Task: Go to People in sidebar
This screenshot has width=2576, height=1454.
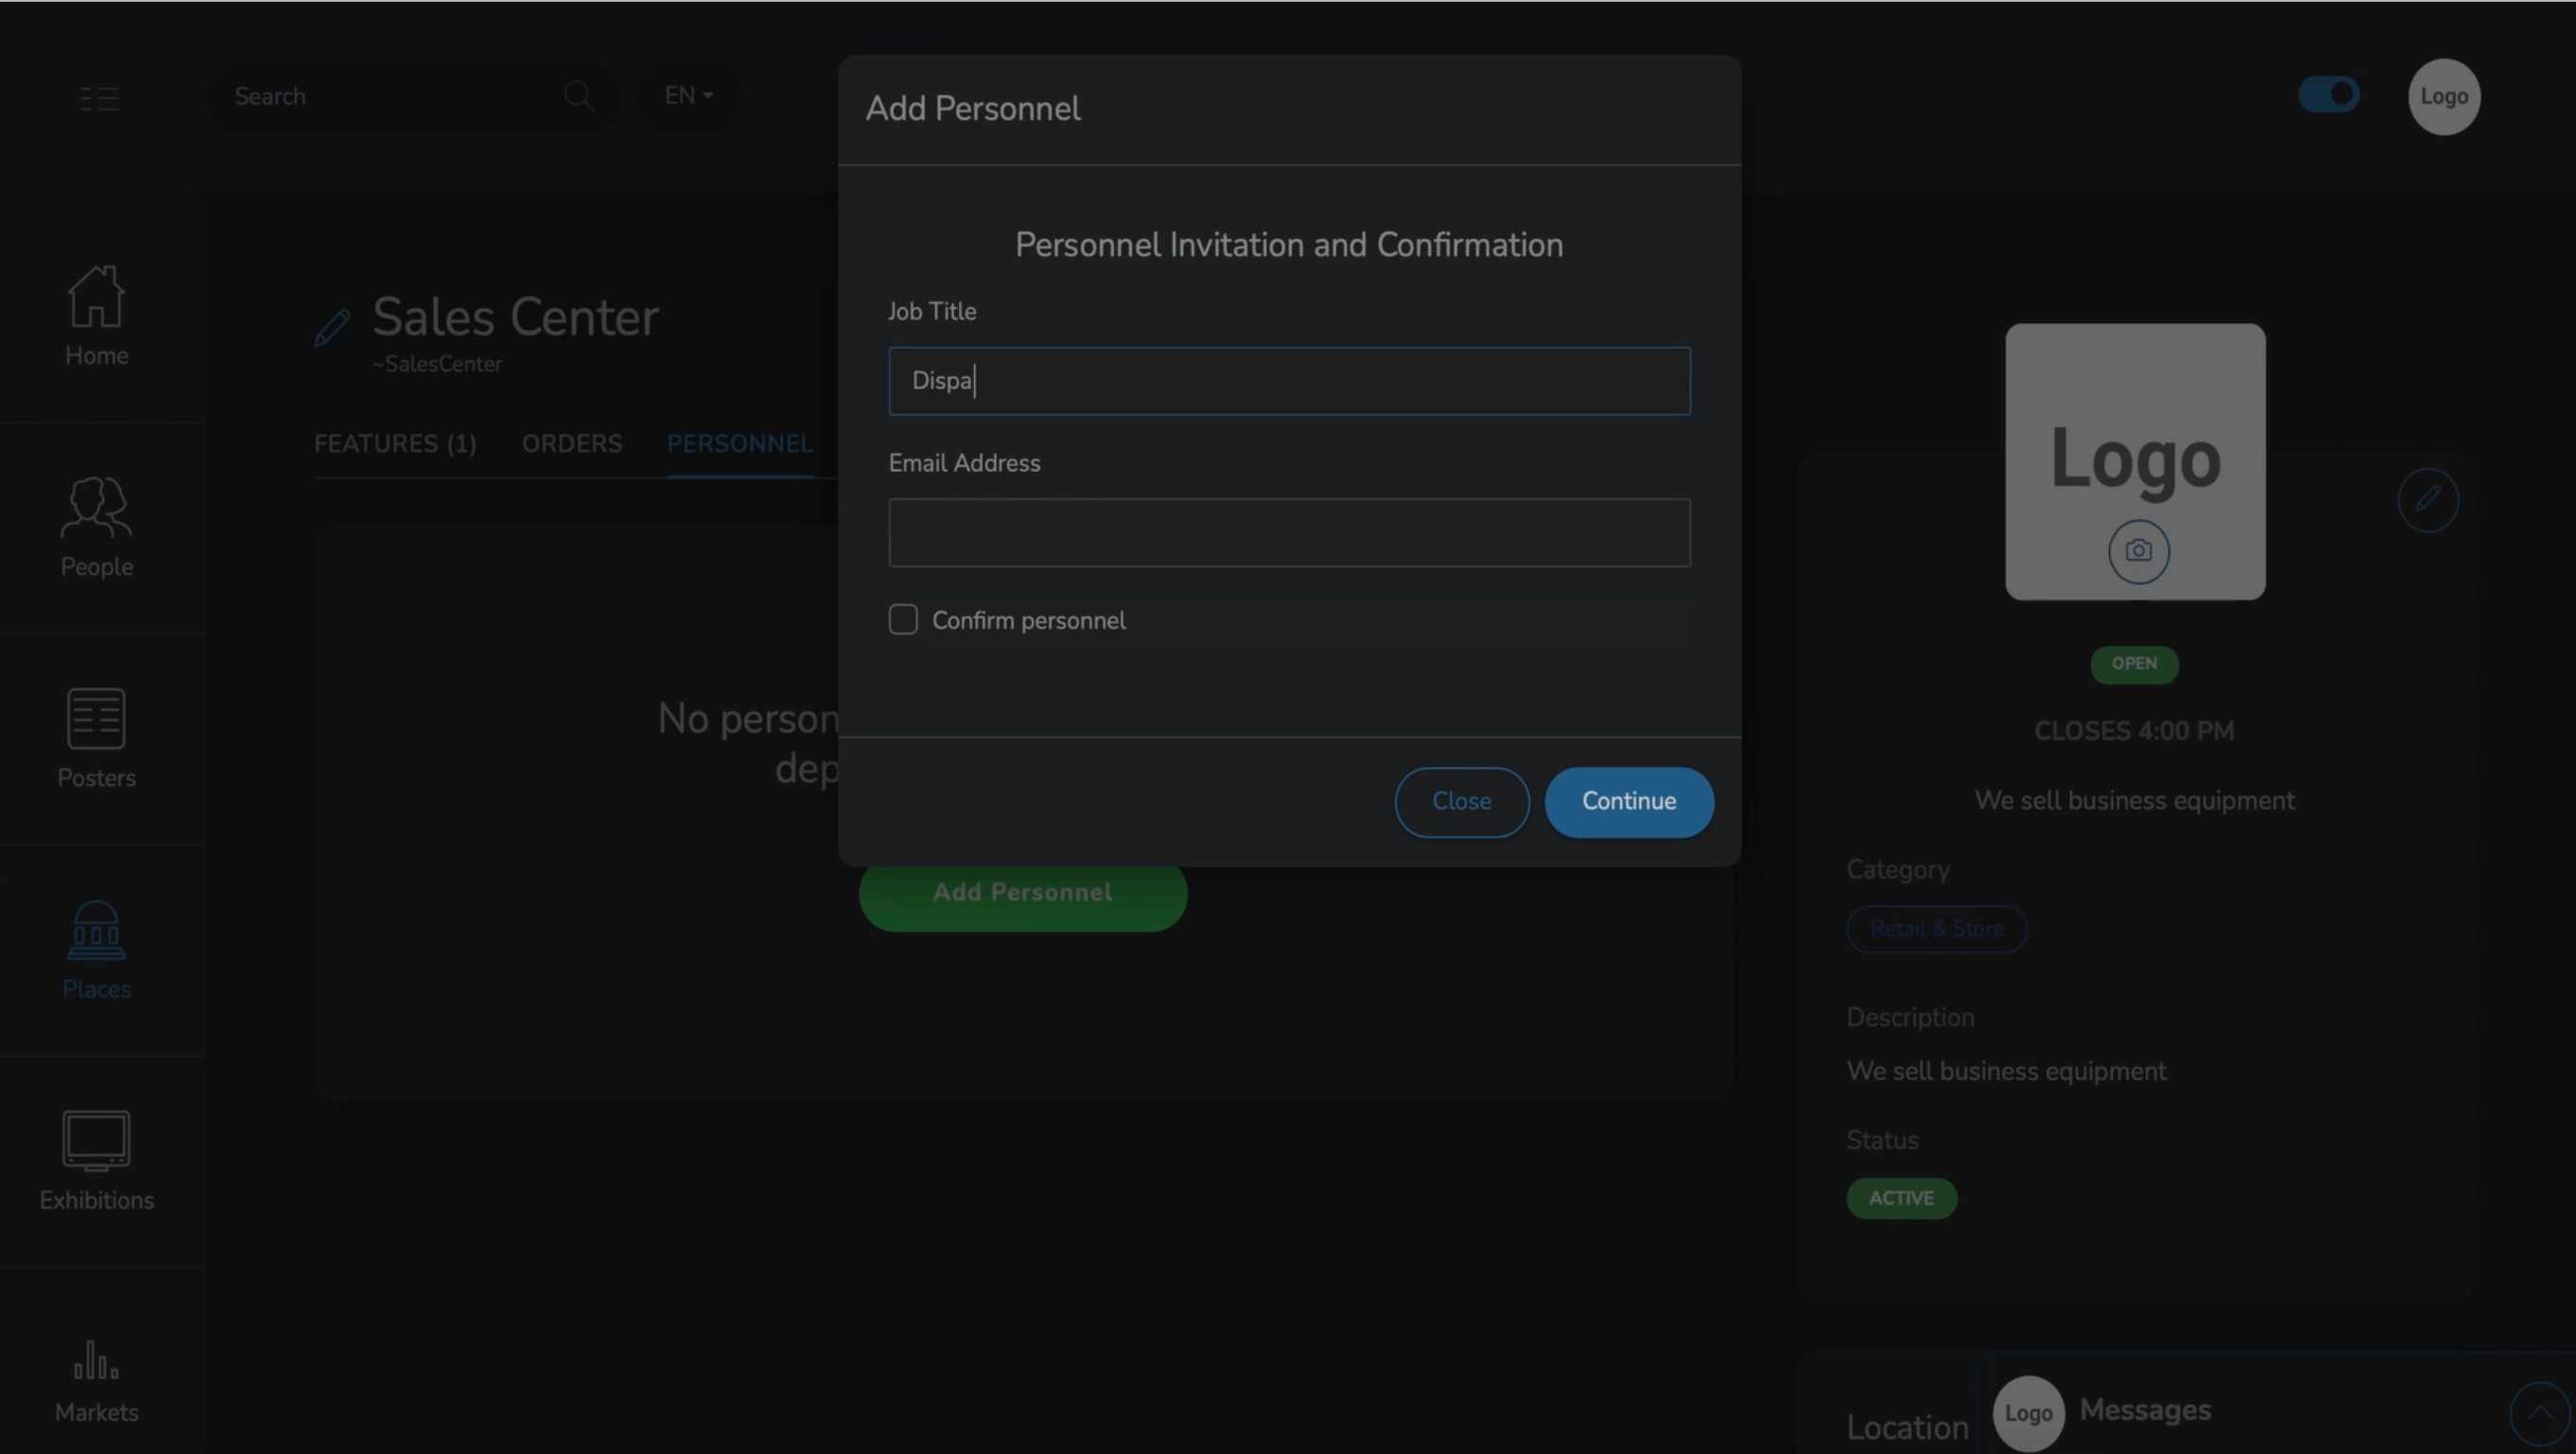Action: (96, 508)
